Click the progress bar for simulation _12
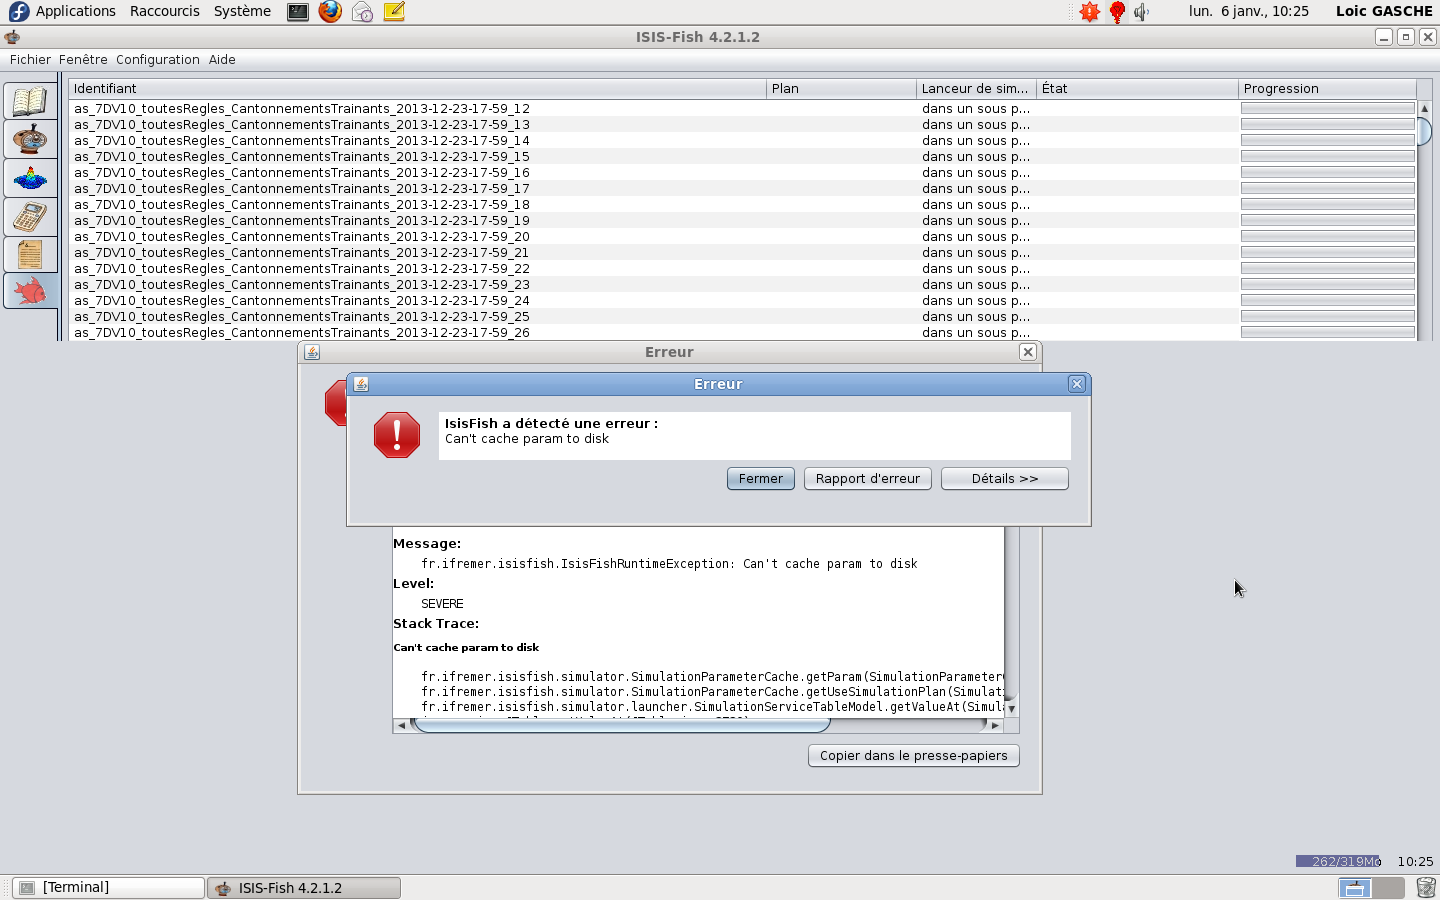This screenshot has width=1440, height=900. pos(1328,108)
